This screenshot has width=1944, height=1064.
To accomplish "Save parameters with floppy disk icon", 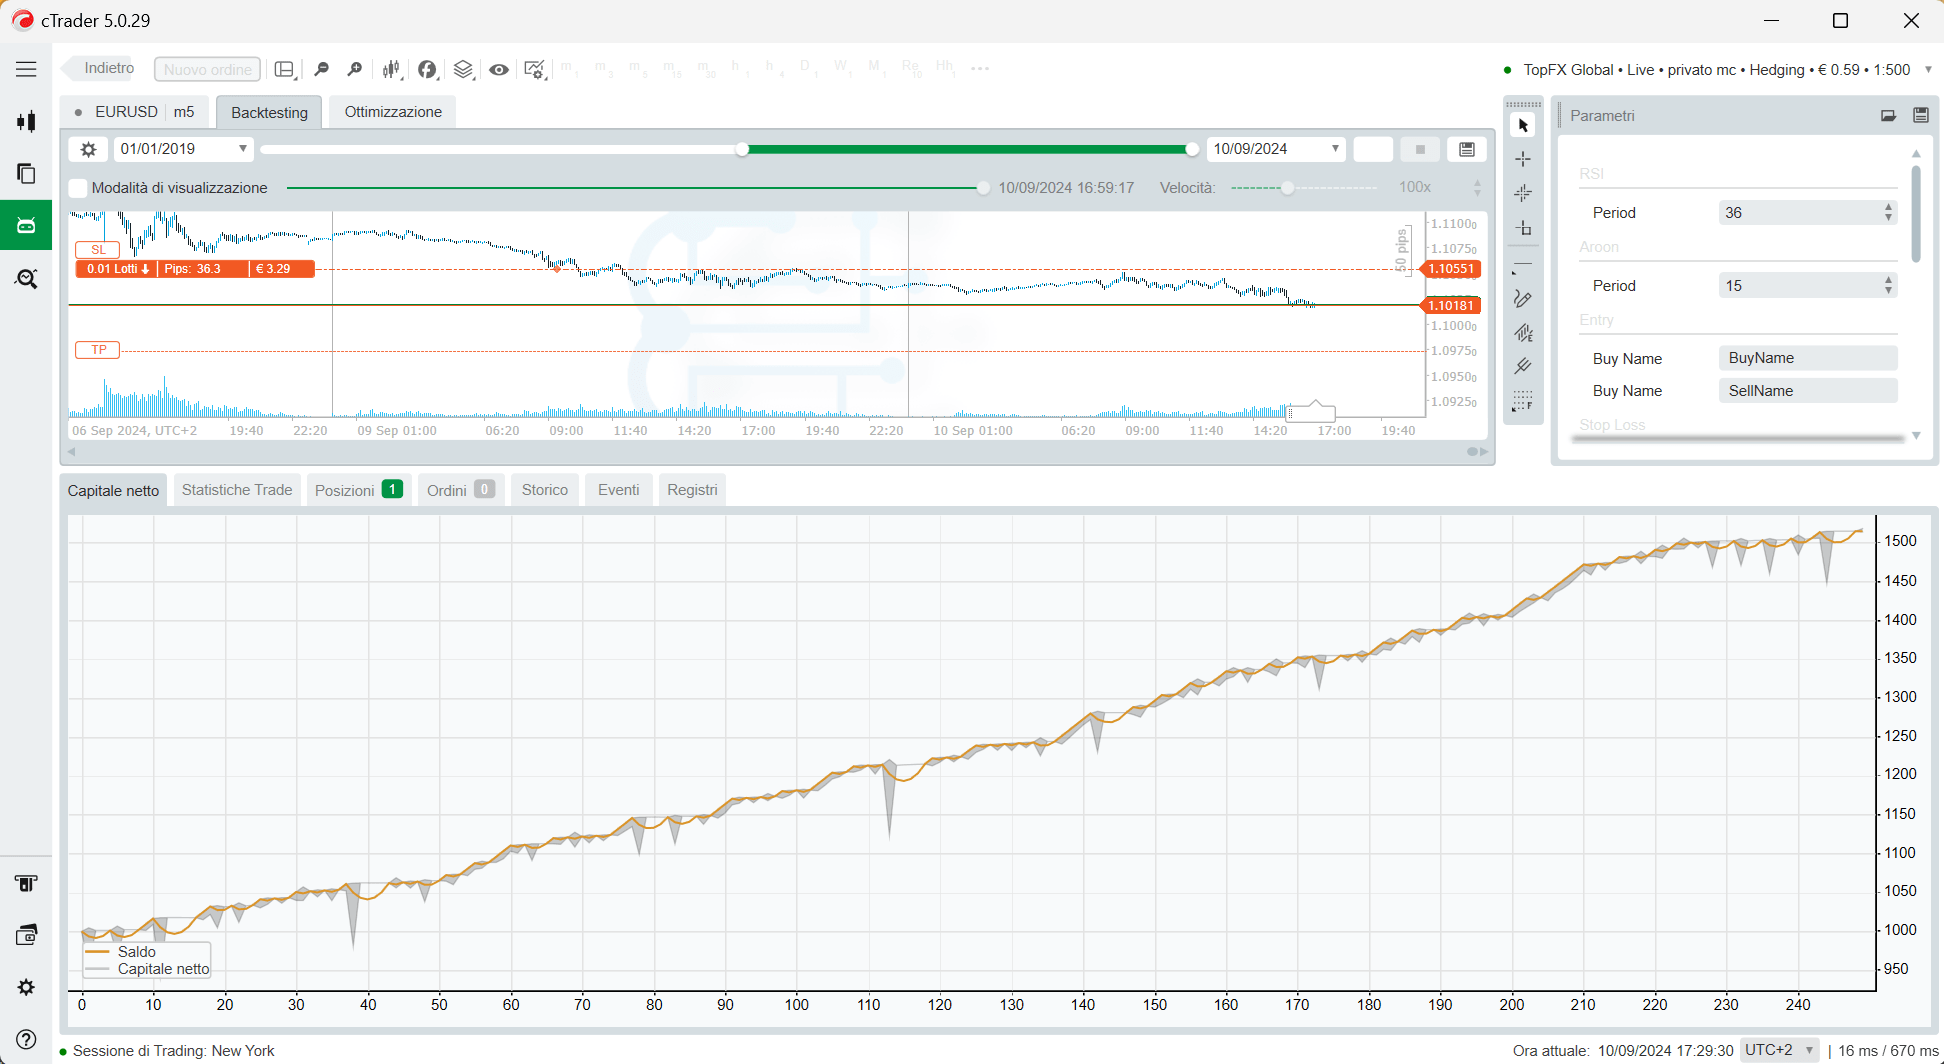I will coord(1921,116).
